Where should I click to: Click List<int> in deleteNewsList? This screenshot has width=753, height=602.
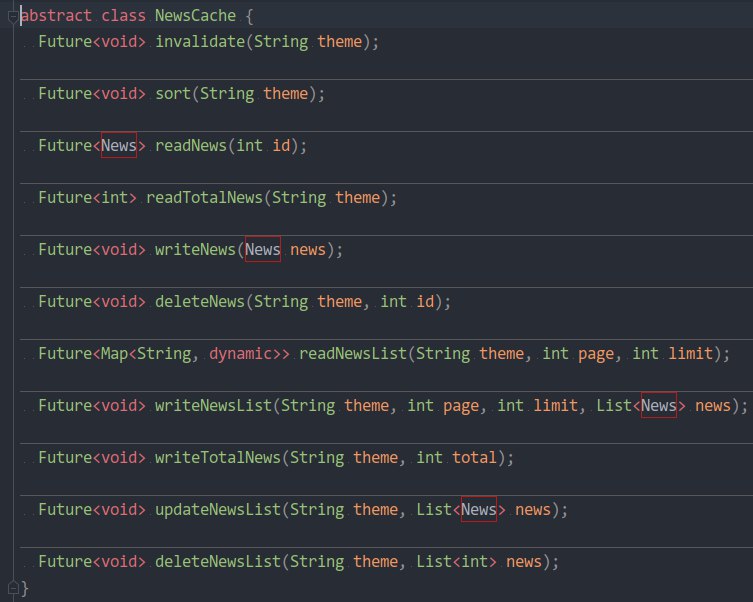(456, 561)
